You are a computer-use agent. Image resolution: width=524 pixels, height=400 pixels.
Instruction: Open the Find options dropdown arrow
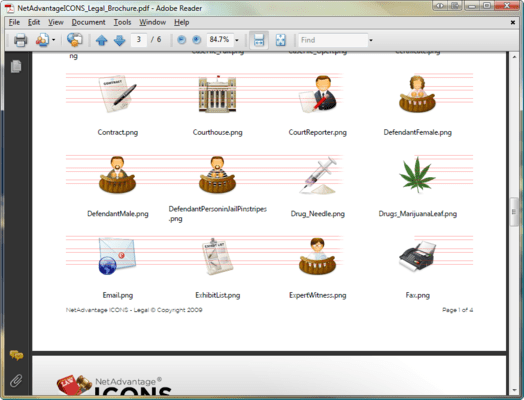371,40
